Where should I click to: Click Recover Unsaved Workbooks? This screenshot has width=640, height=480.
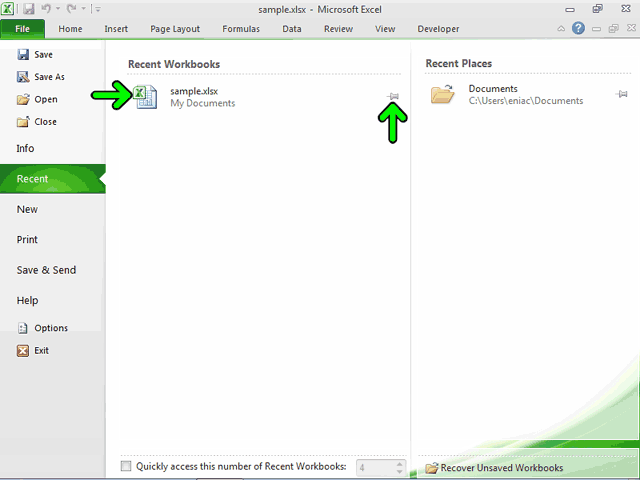[494, 468]
